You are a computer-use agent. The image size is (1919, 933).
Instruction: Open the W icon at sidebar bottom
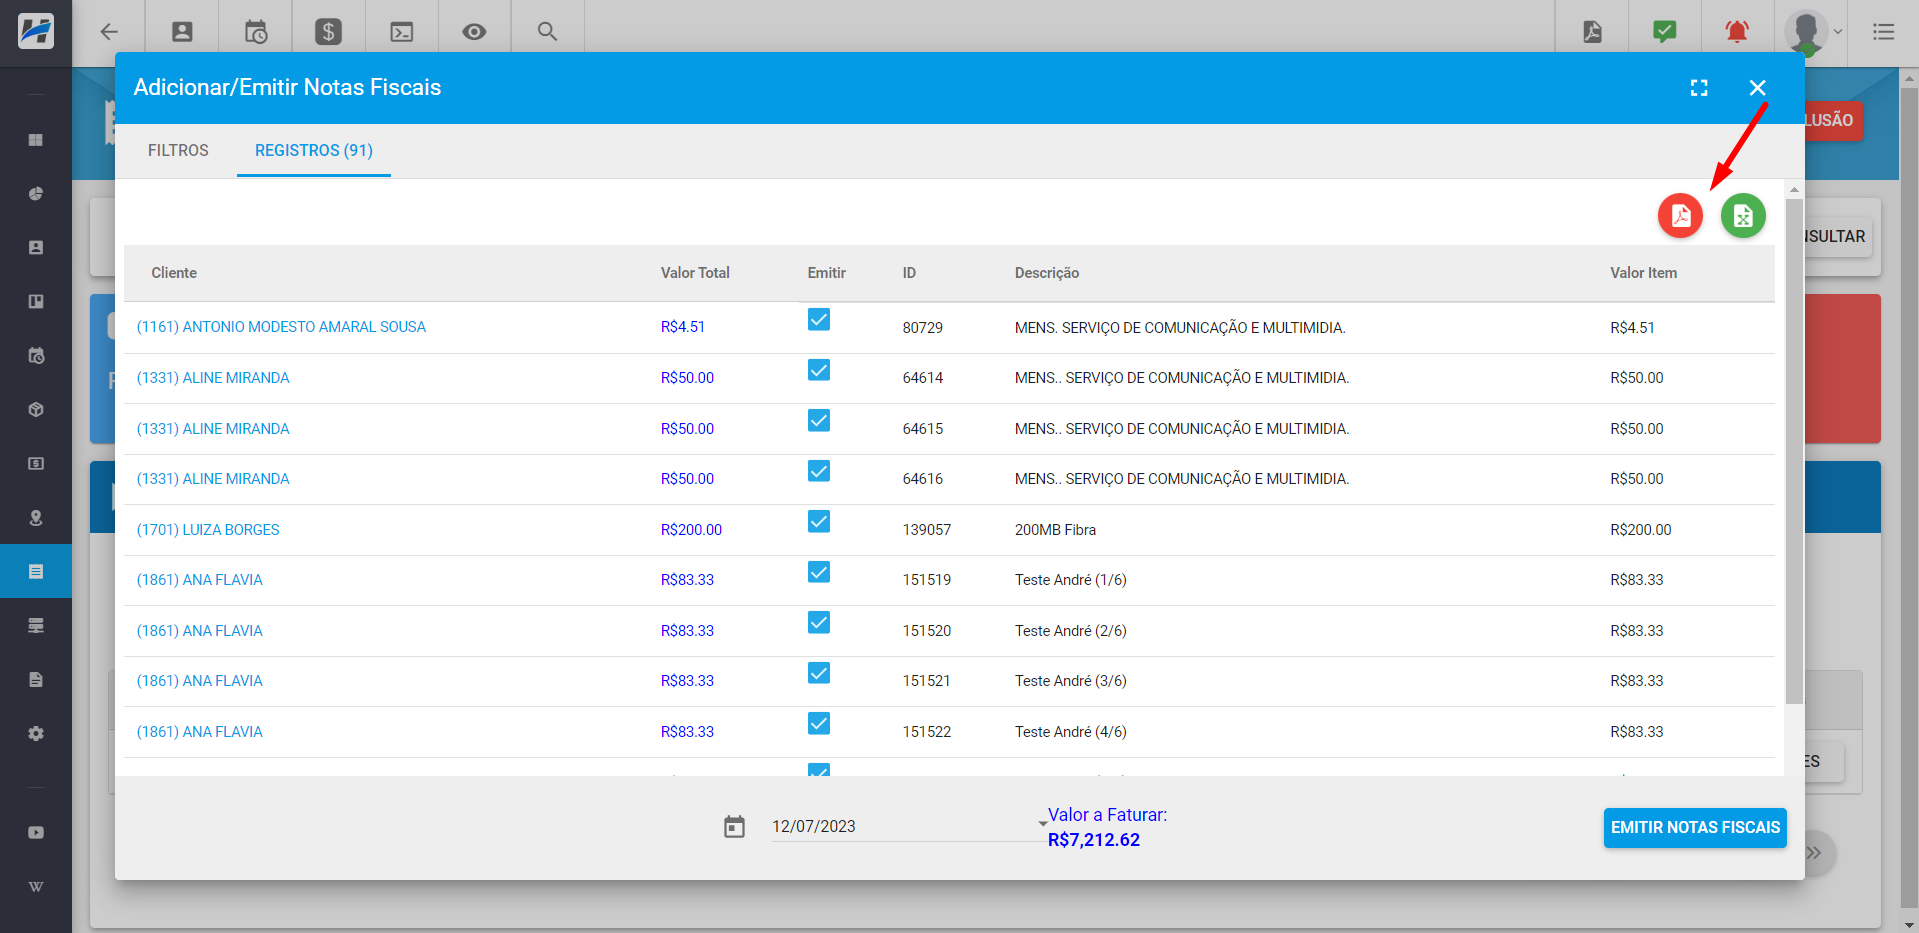coord(36,887)
